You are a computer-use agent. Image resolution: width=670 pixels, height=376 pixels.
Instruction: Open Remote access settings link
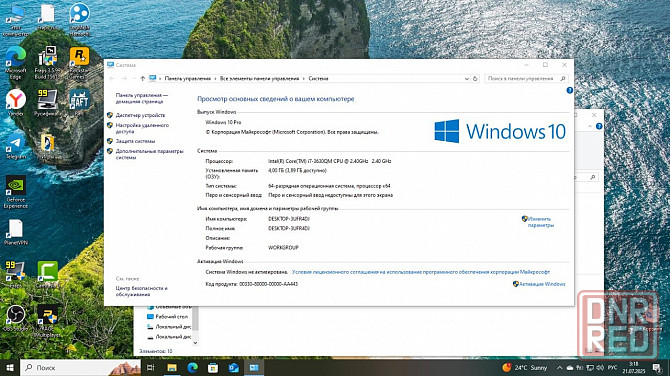pos(142,129)
